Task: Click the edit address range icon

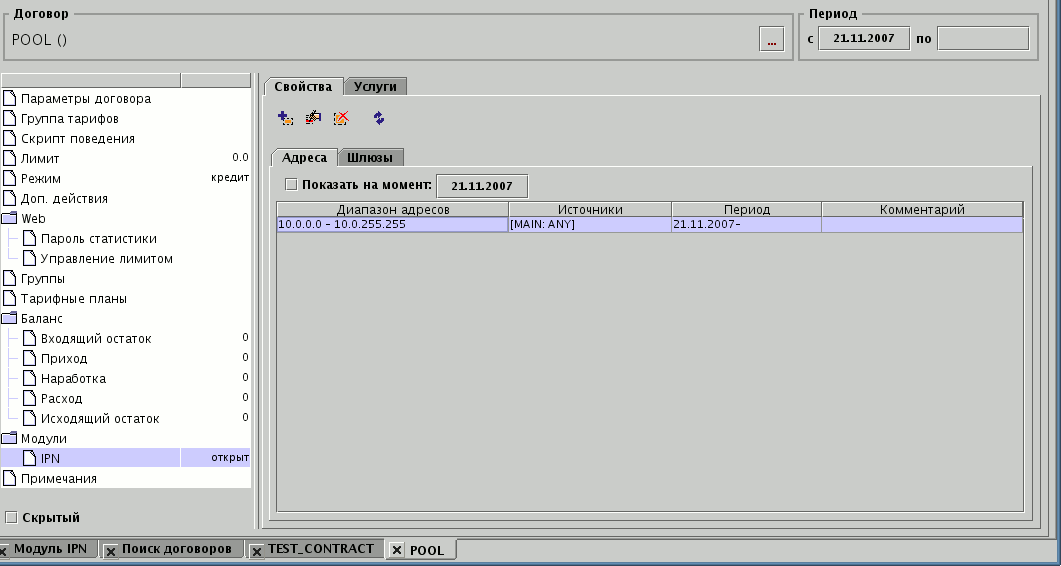Action: pos(313,119)
